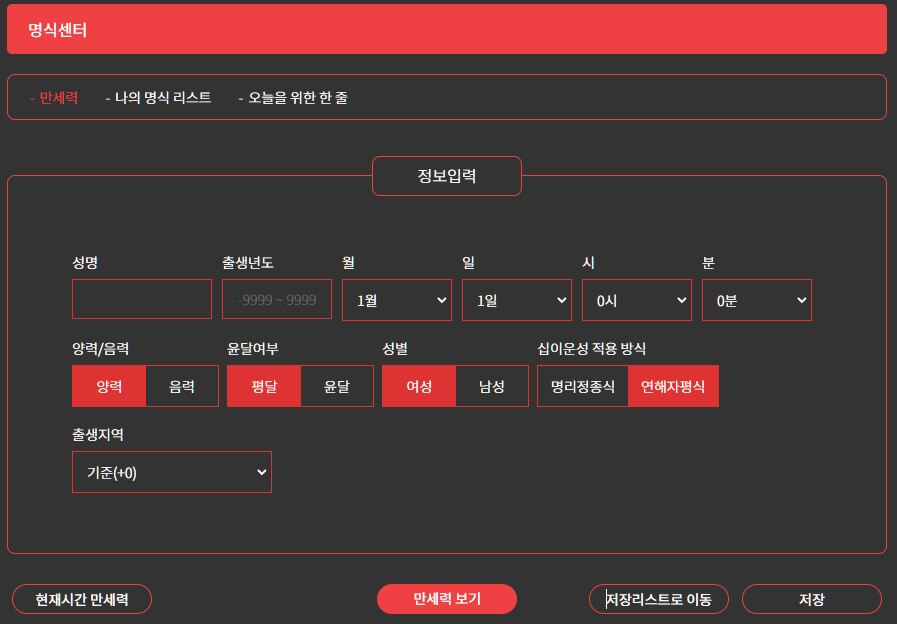Select the 만세력 menu item
This screenshot has width=897, height=624.
pyautogui.click(x=57, y=97)
